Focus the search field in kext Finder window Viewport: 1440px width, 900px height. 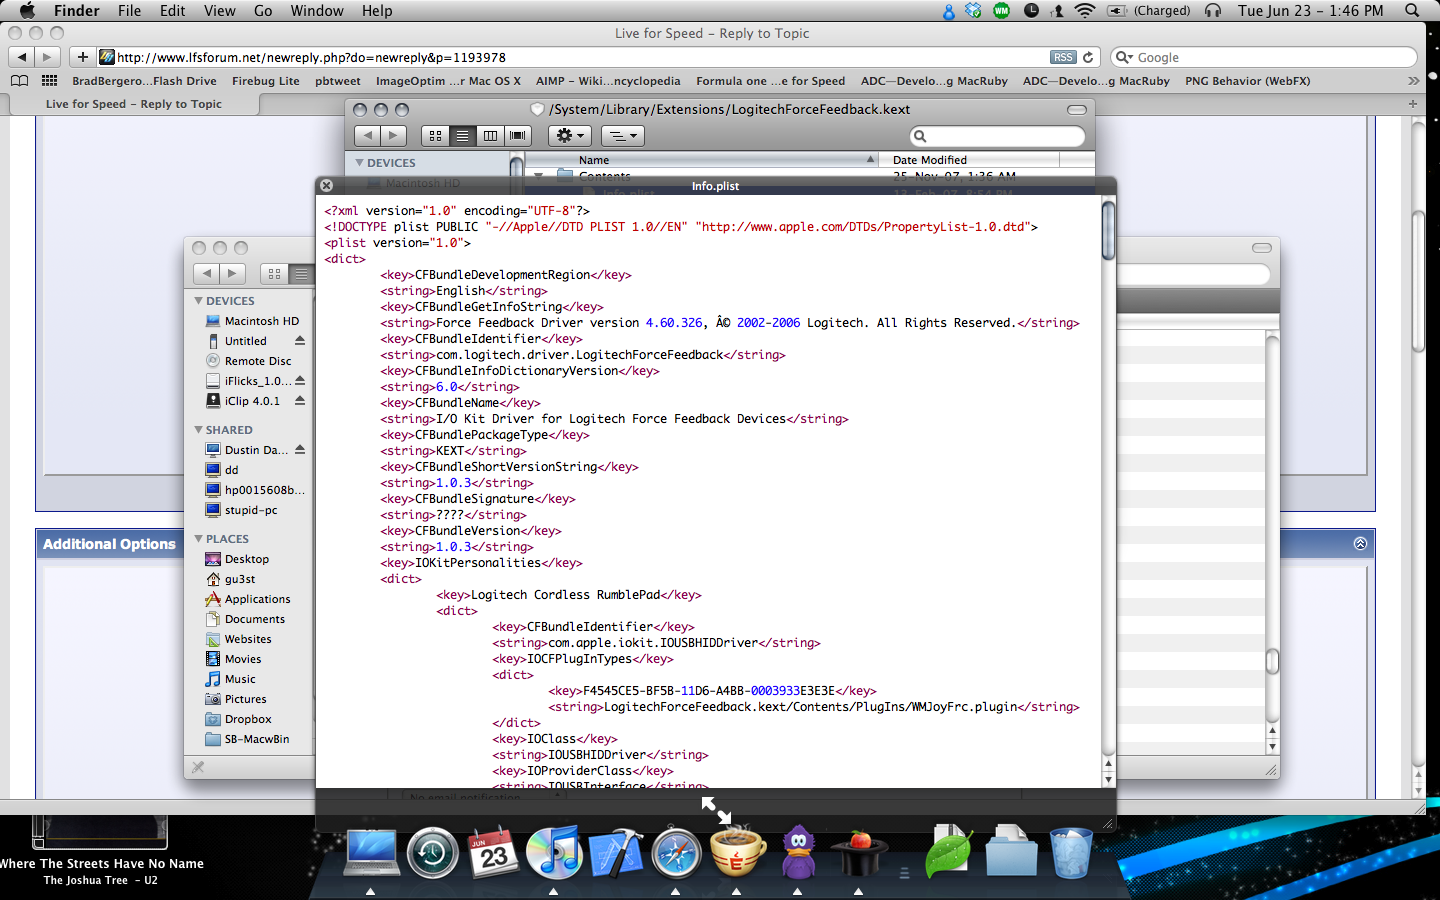click(997, 136)
